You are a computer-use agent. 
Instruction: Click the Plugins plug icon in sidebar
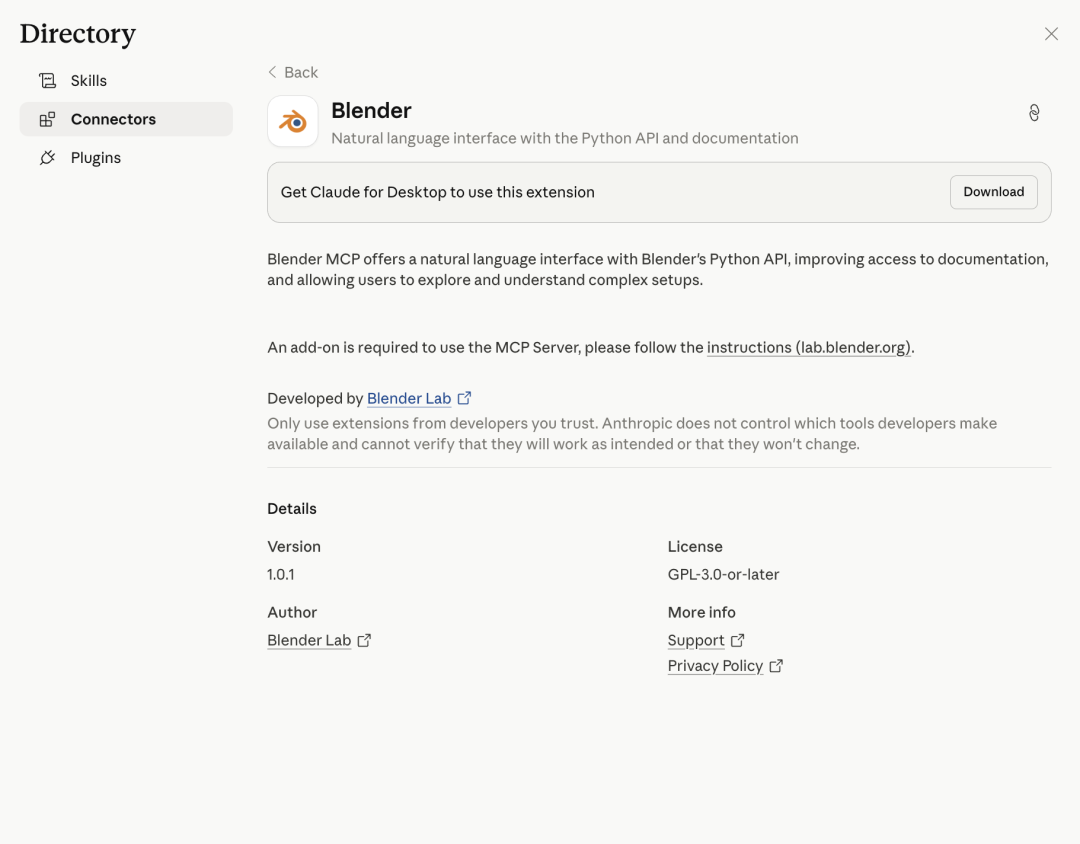point(47,158)
